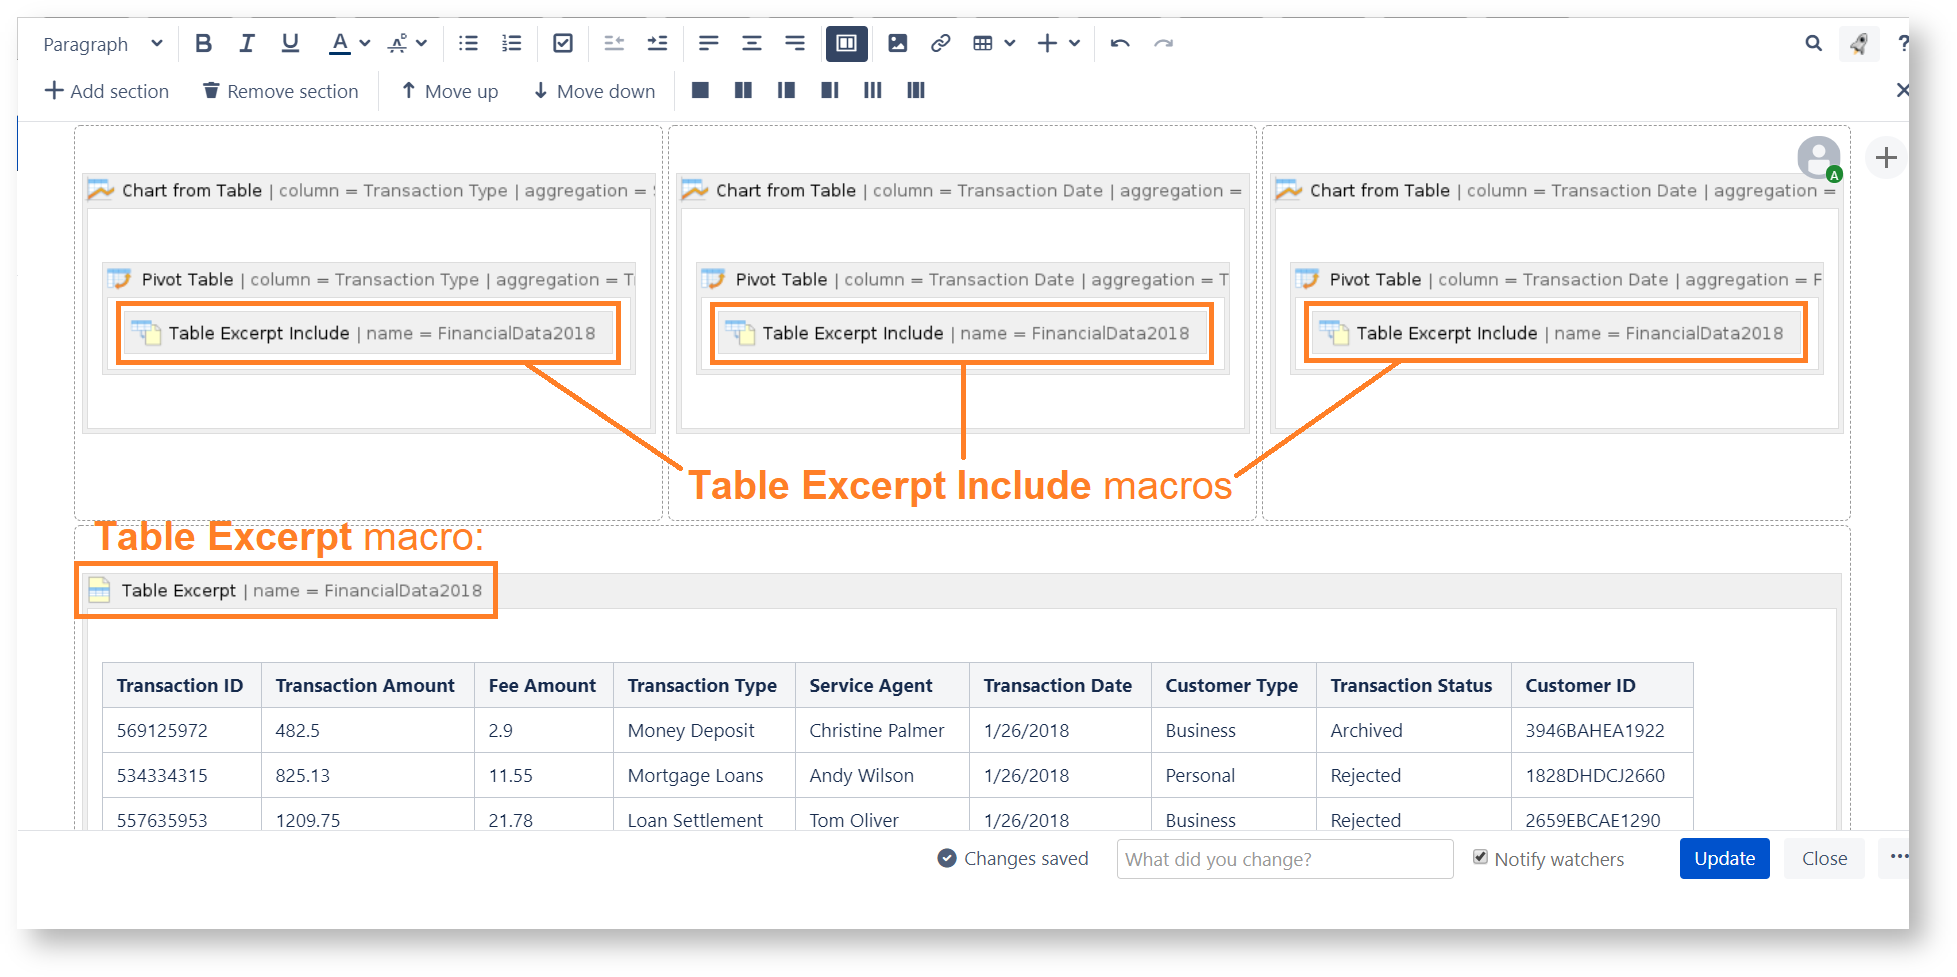The image size is (1957, 977).
Task: Insert a numbered list
Action: click(512, 43)
